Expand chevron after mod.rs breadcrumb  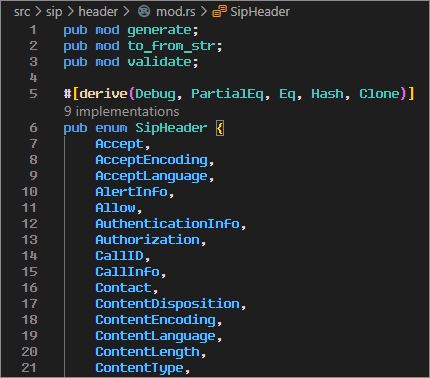tap(204, 12)
